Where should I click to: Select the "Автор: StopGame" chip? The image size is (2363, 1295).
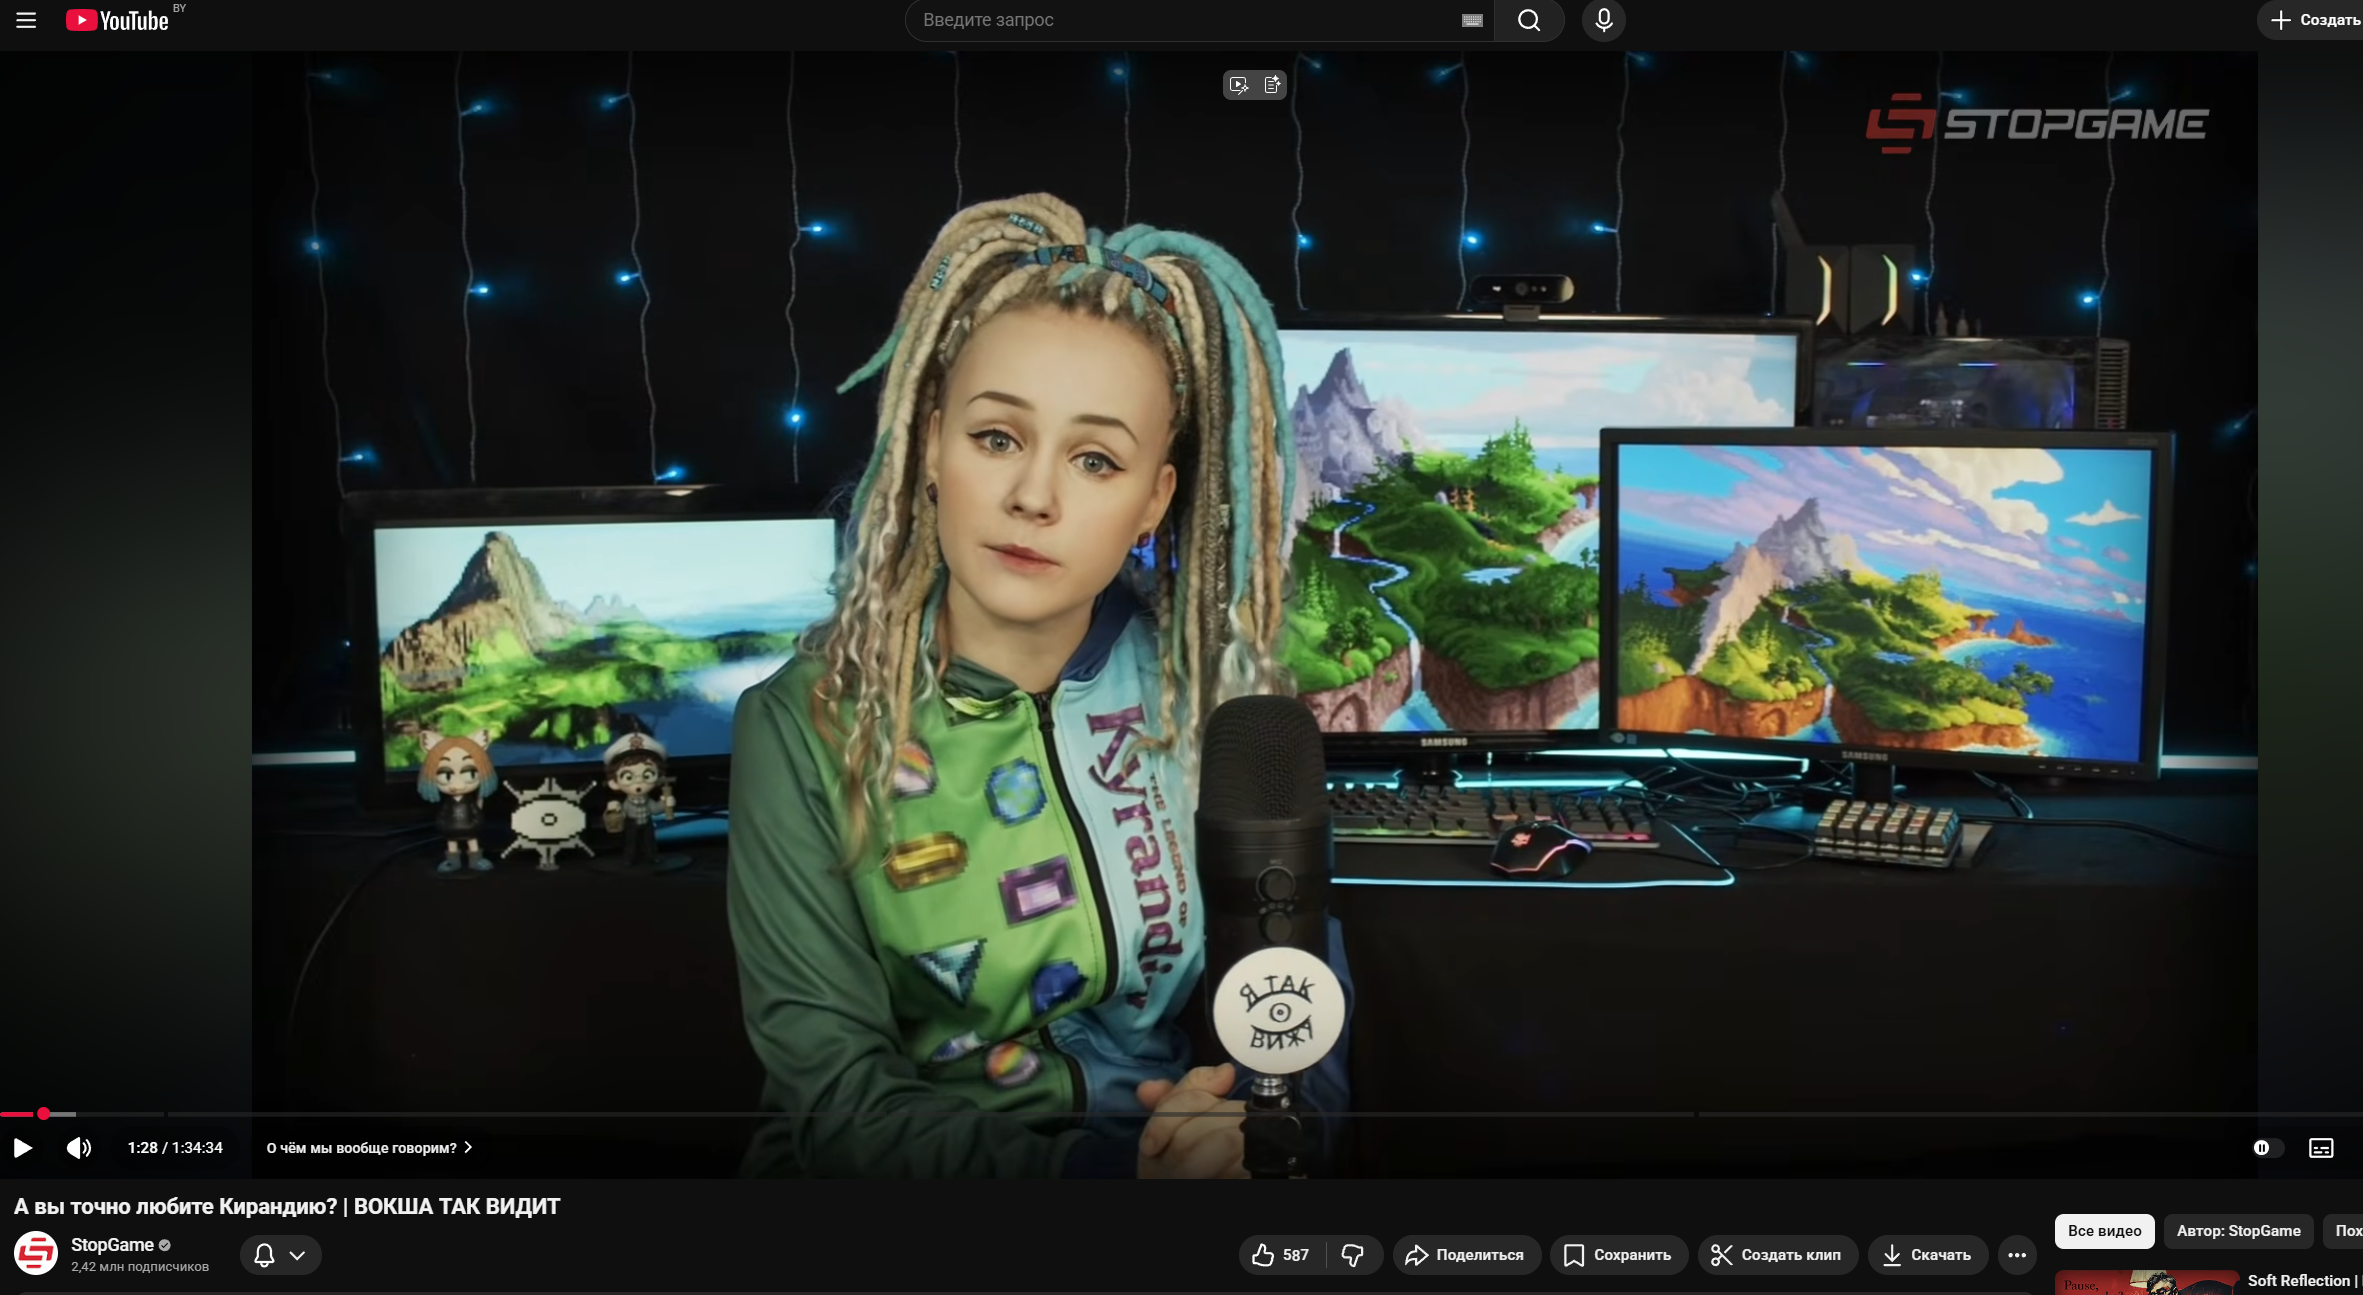point(2238,1231)
